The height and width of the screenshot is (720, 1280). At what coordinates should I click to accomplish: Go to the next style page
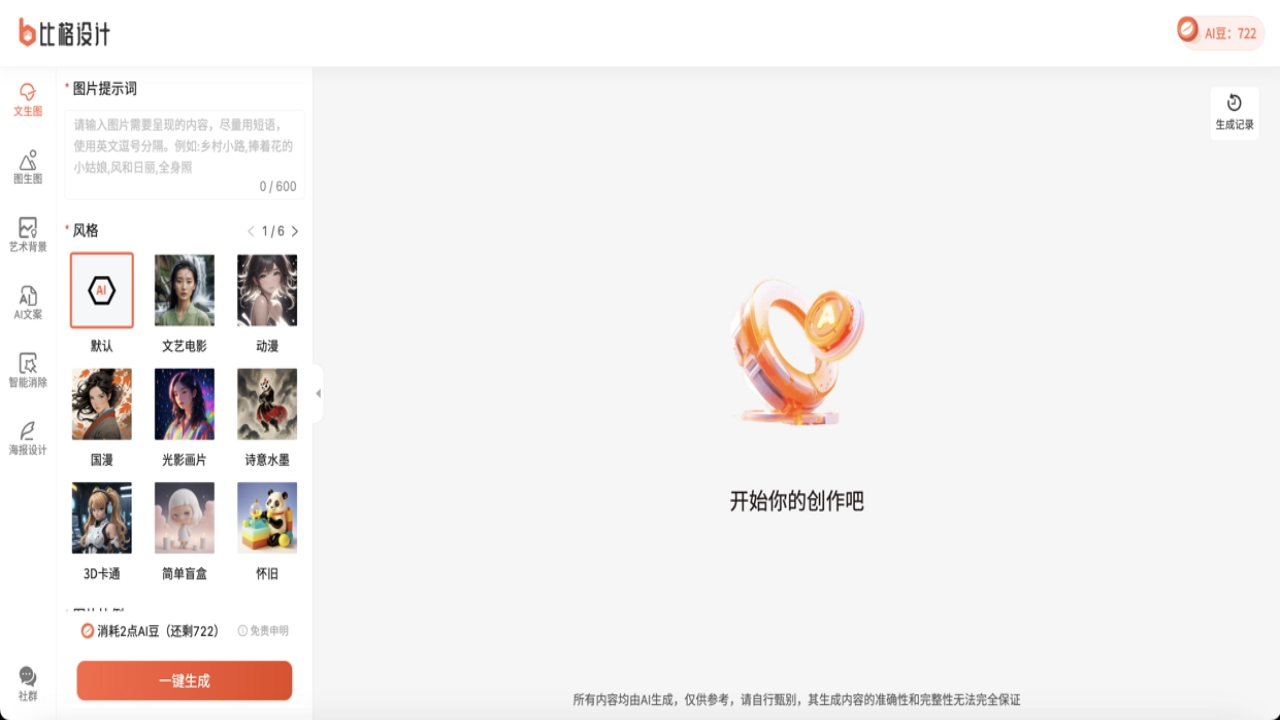tap(294, 231)
